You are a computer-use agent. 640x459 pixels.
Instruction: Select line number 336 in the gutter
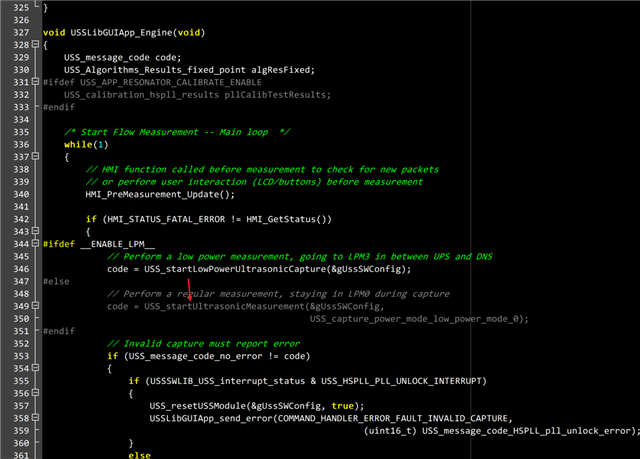click(21, 144)
